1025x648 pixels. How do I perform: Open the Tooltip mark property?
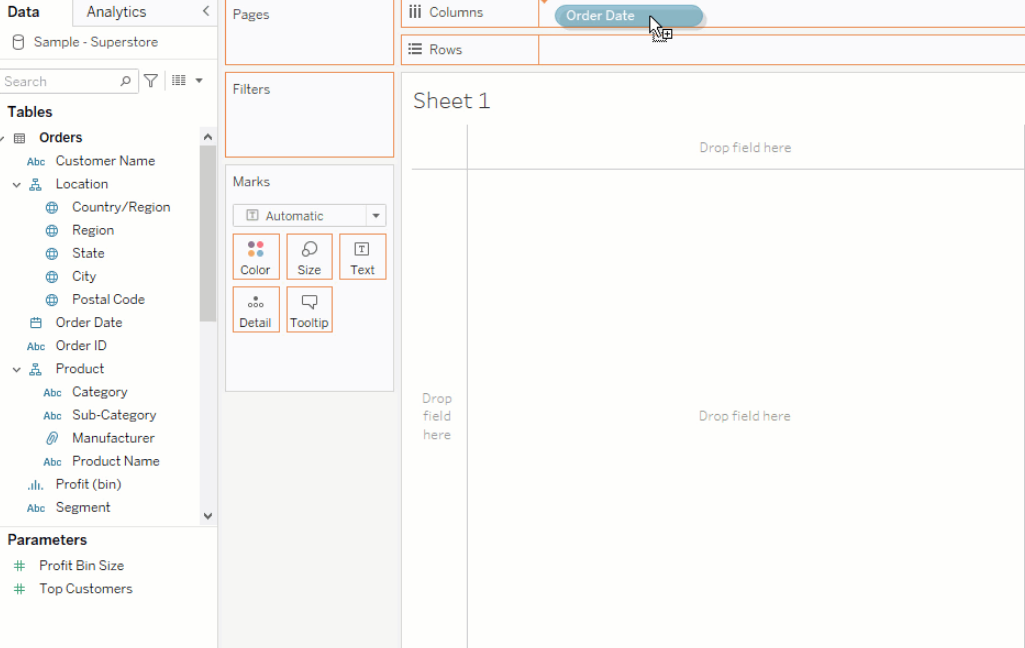click(x=309, y=309)
